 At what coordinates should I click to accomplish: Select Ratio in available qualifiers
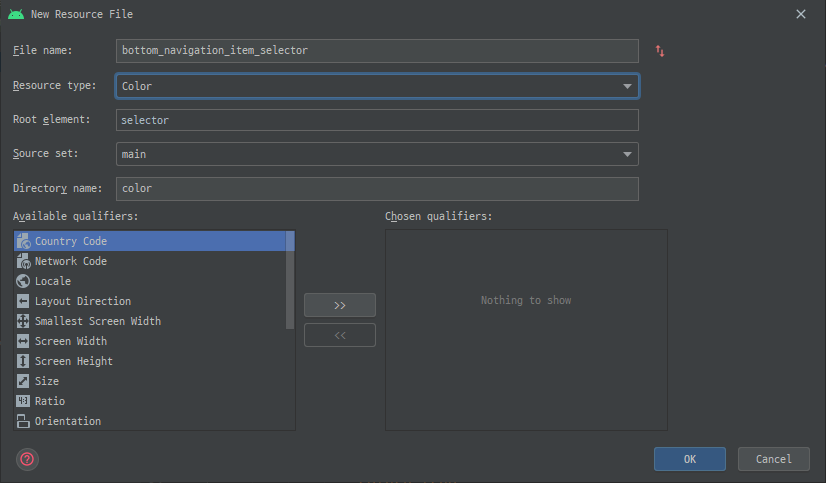coord(150,401)
